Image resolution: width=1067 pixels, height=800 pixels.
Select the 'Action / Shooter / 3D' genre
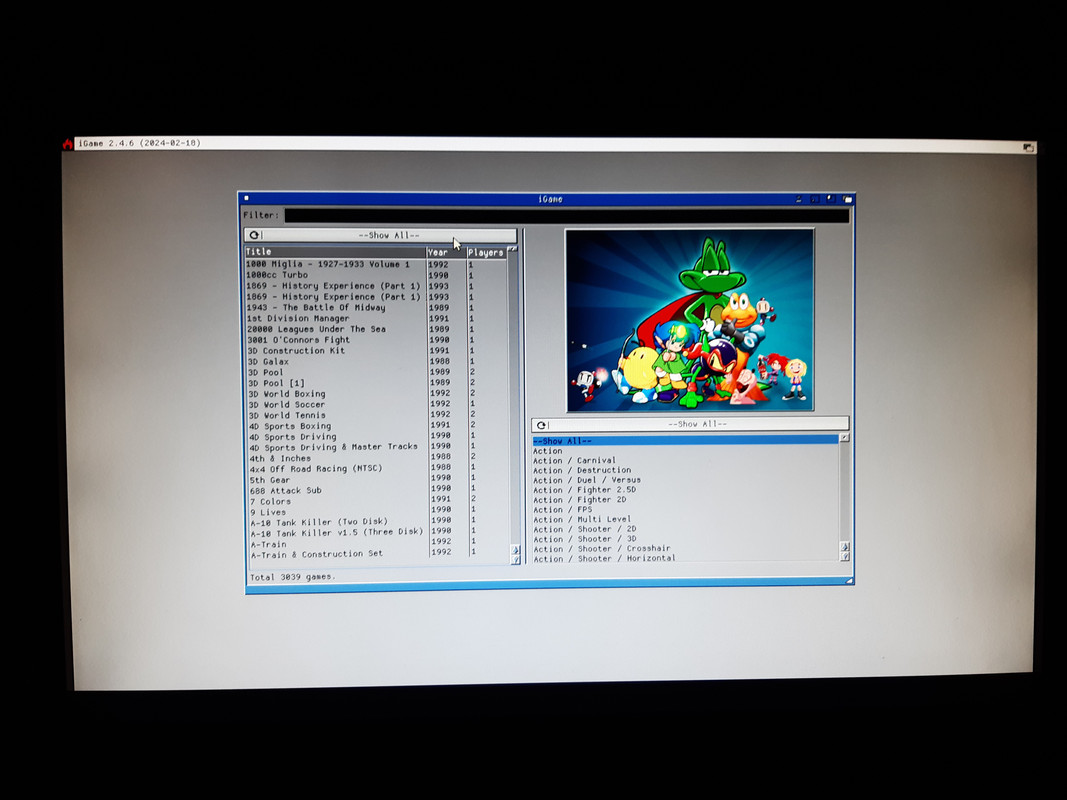click(585, 539)
